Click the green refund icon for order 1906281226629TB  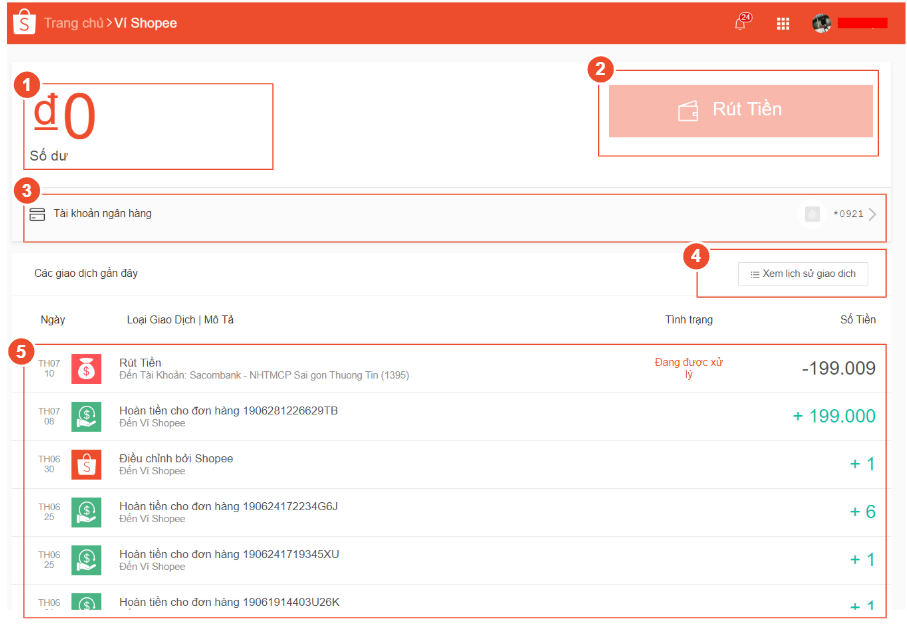pyautogui.click(x=86, y=416)
